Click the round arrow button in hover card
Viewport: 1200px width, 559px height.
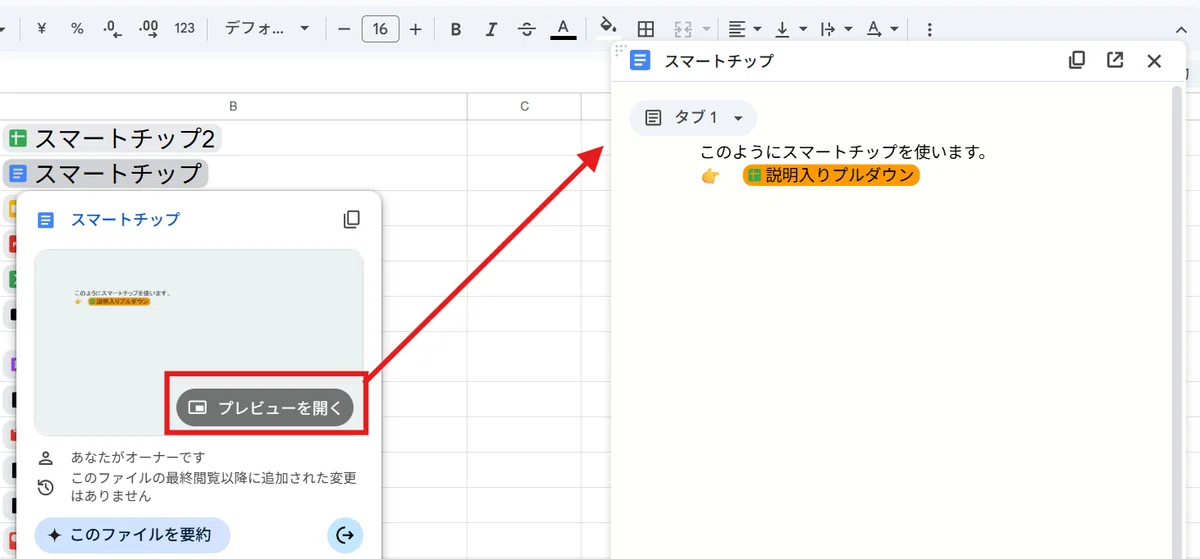pyautogui.click(x=345, y=535)
